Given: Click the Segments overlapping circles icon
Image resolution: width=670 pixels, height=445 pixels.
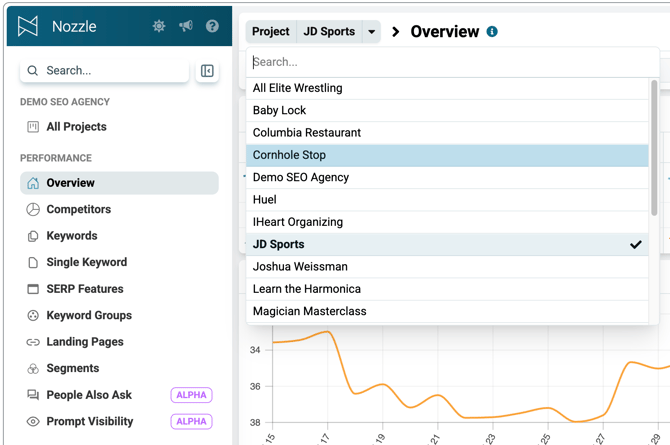Looking at the screenshot, I should [x=33, y=368].
